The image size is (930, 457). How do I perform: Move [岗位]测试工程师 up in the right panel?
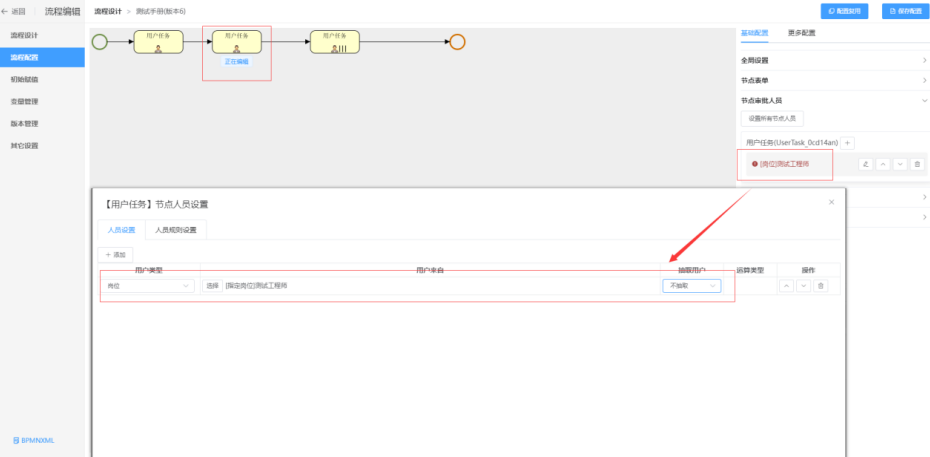coord(883,164)
